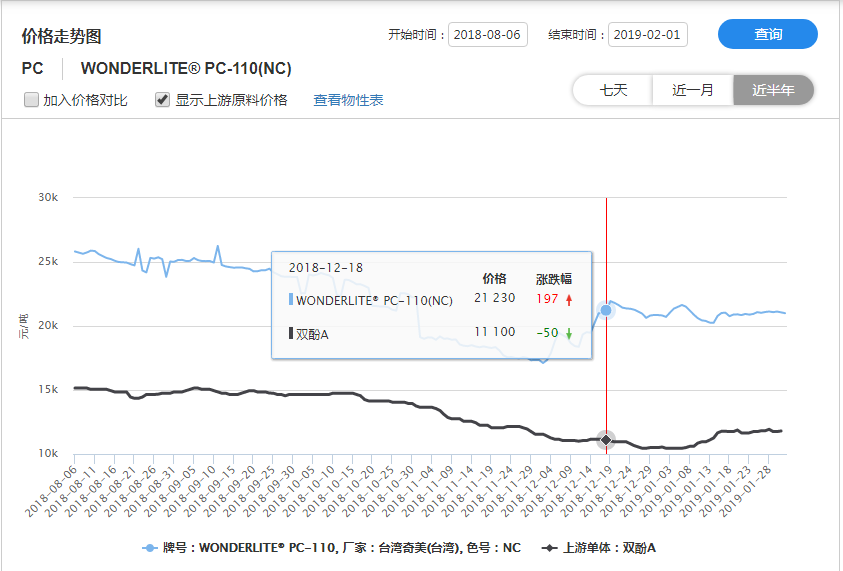Select the 近一月 range tab
The height and width of the screenshot is (571, 843).
tap(692, 90)
